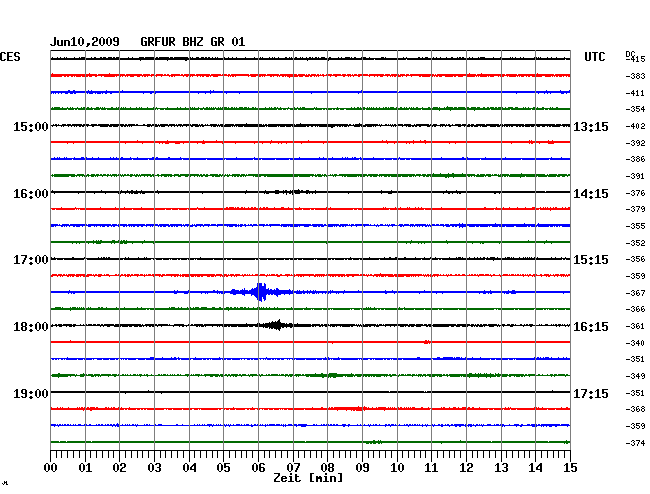This screenshot has width=650, height=494.
Task: Click the left time label 16:00
Action: [31, 194]
